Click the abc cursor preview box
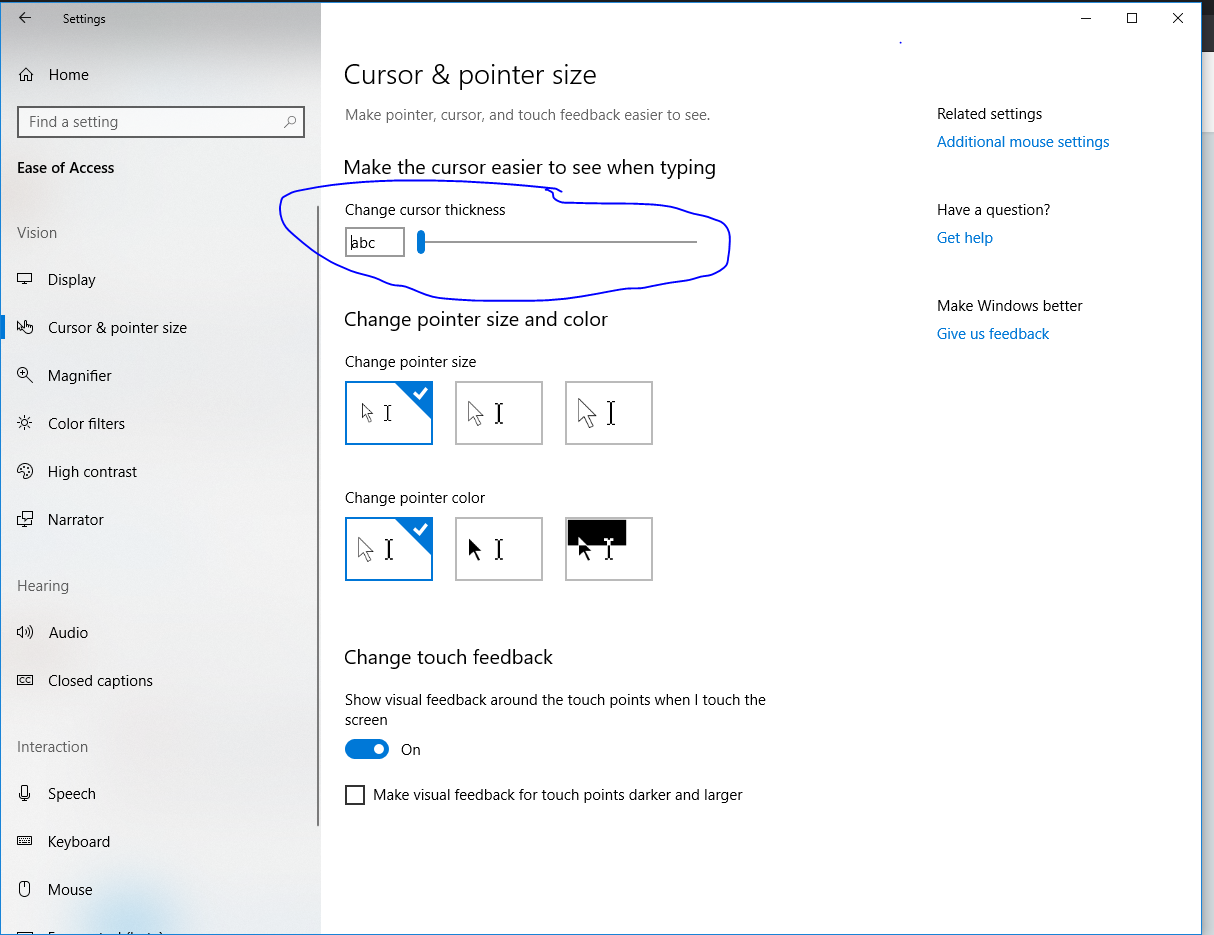This screenshot has height=935, width=1214. 375,243
